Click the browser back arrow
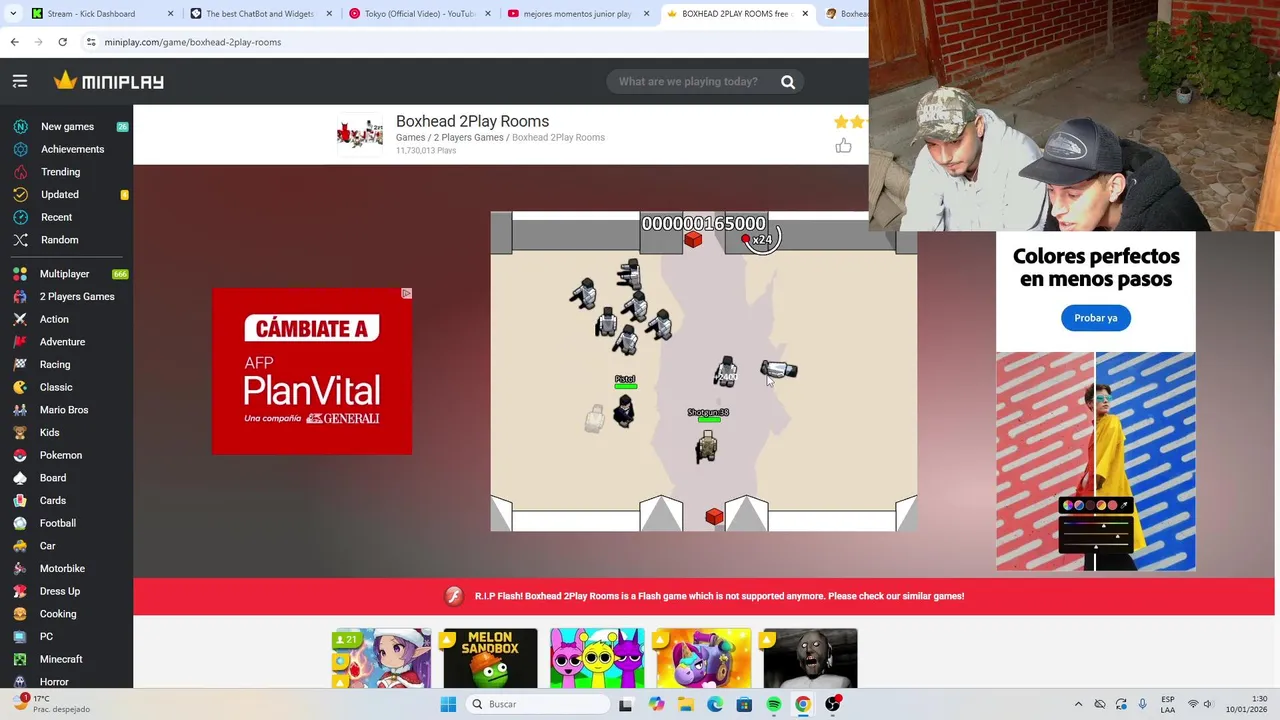The height and width of the screenshot is (720, 1280). click(x=14, y=42)
